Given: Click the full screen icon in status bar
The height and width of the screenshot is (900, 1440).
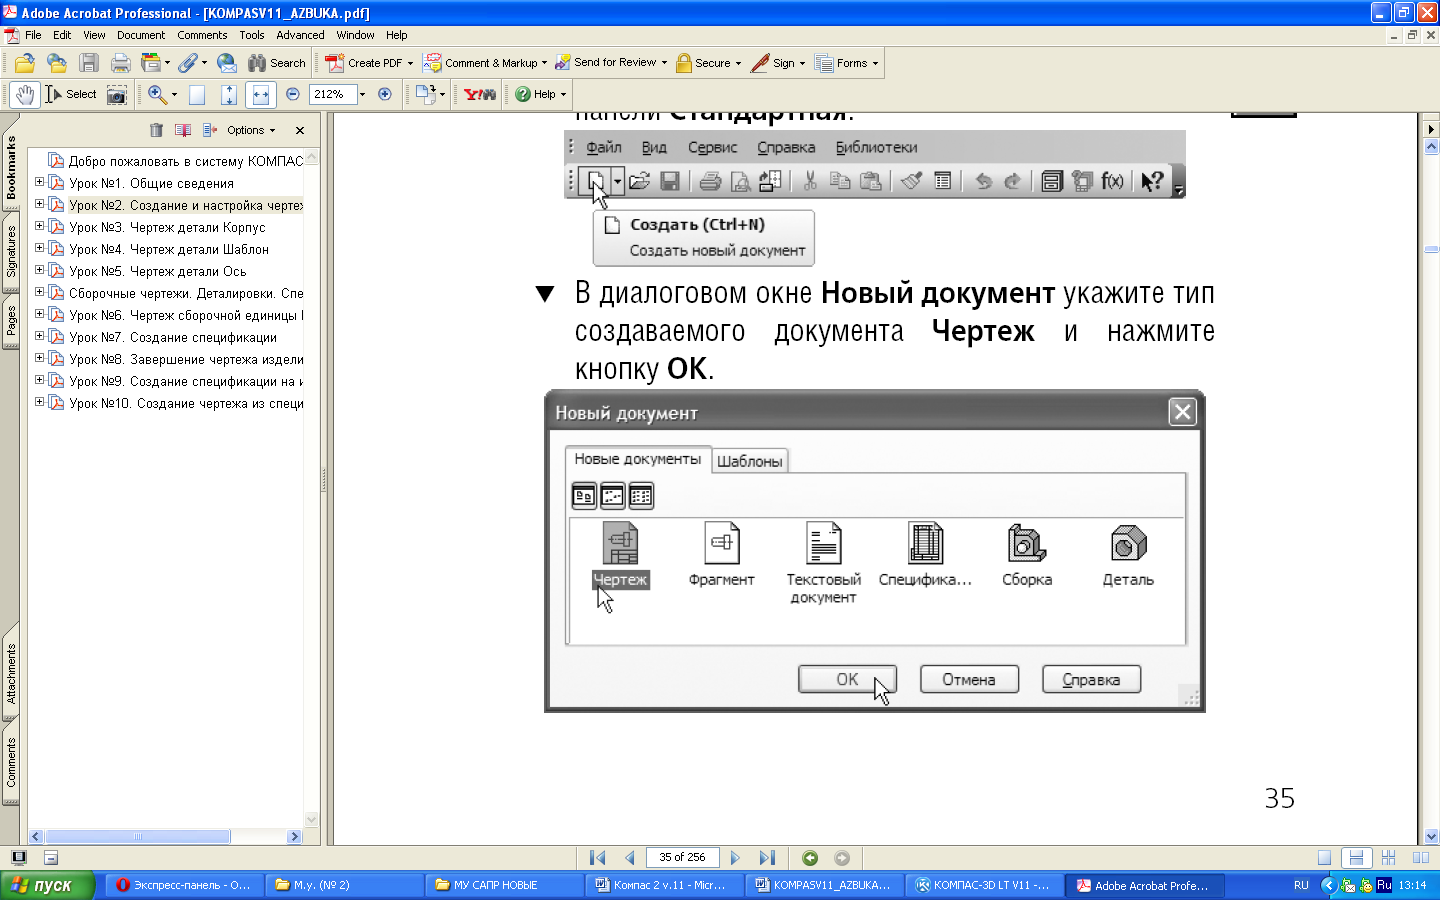Looking at the screenshot, I should pyautogui.click(x=19, y=857).
